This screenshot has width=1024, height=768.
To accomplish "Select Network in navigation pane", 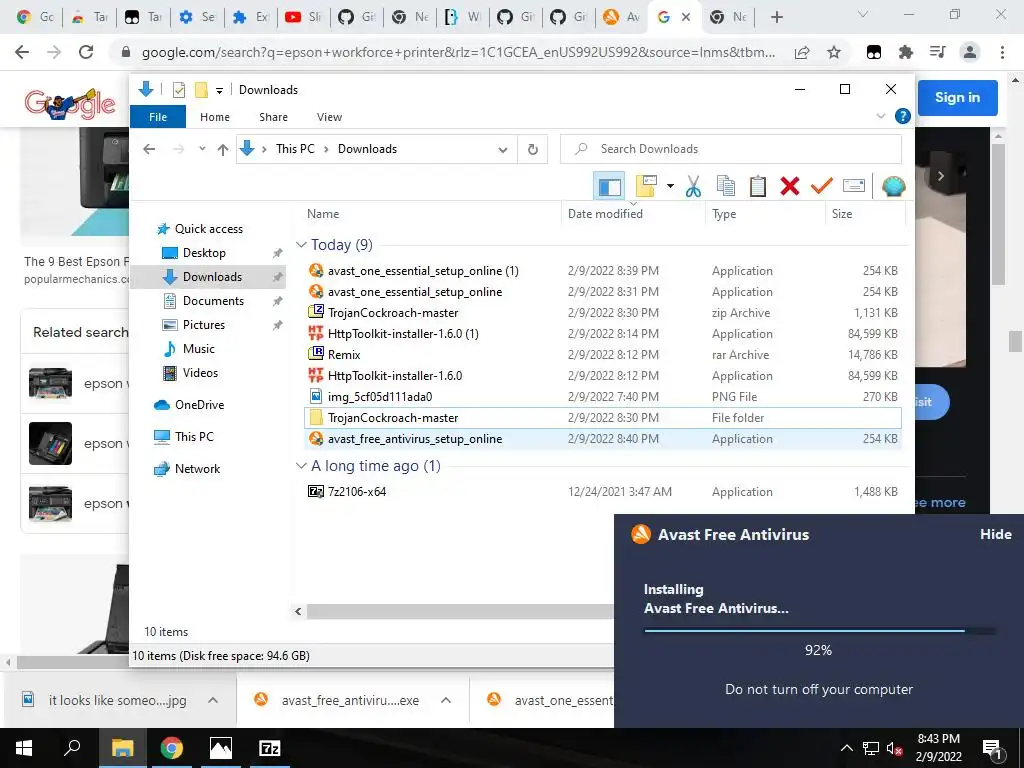I will [x=197, y=469].
